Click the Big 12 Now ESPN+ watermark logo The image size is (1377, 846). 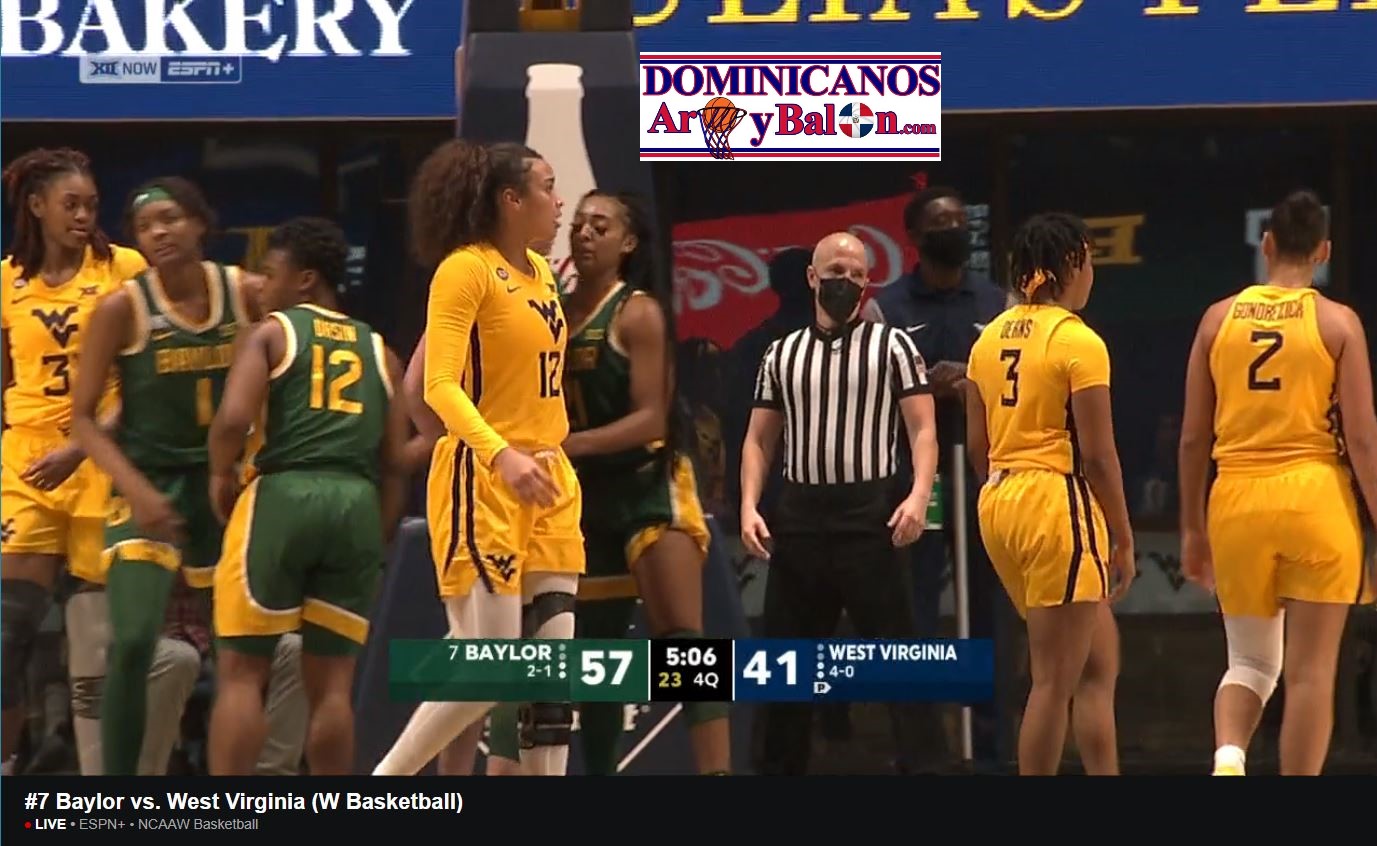160,69
